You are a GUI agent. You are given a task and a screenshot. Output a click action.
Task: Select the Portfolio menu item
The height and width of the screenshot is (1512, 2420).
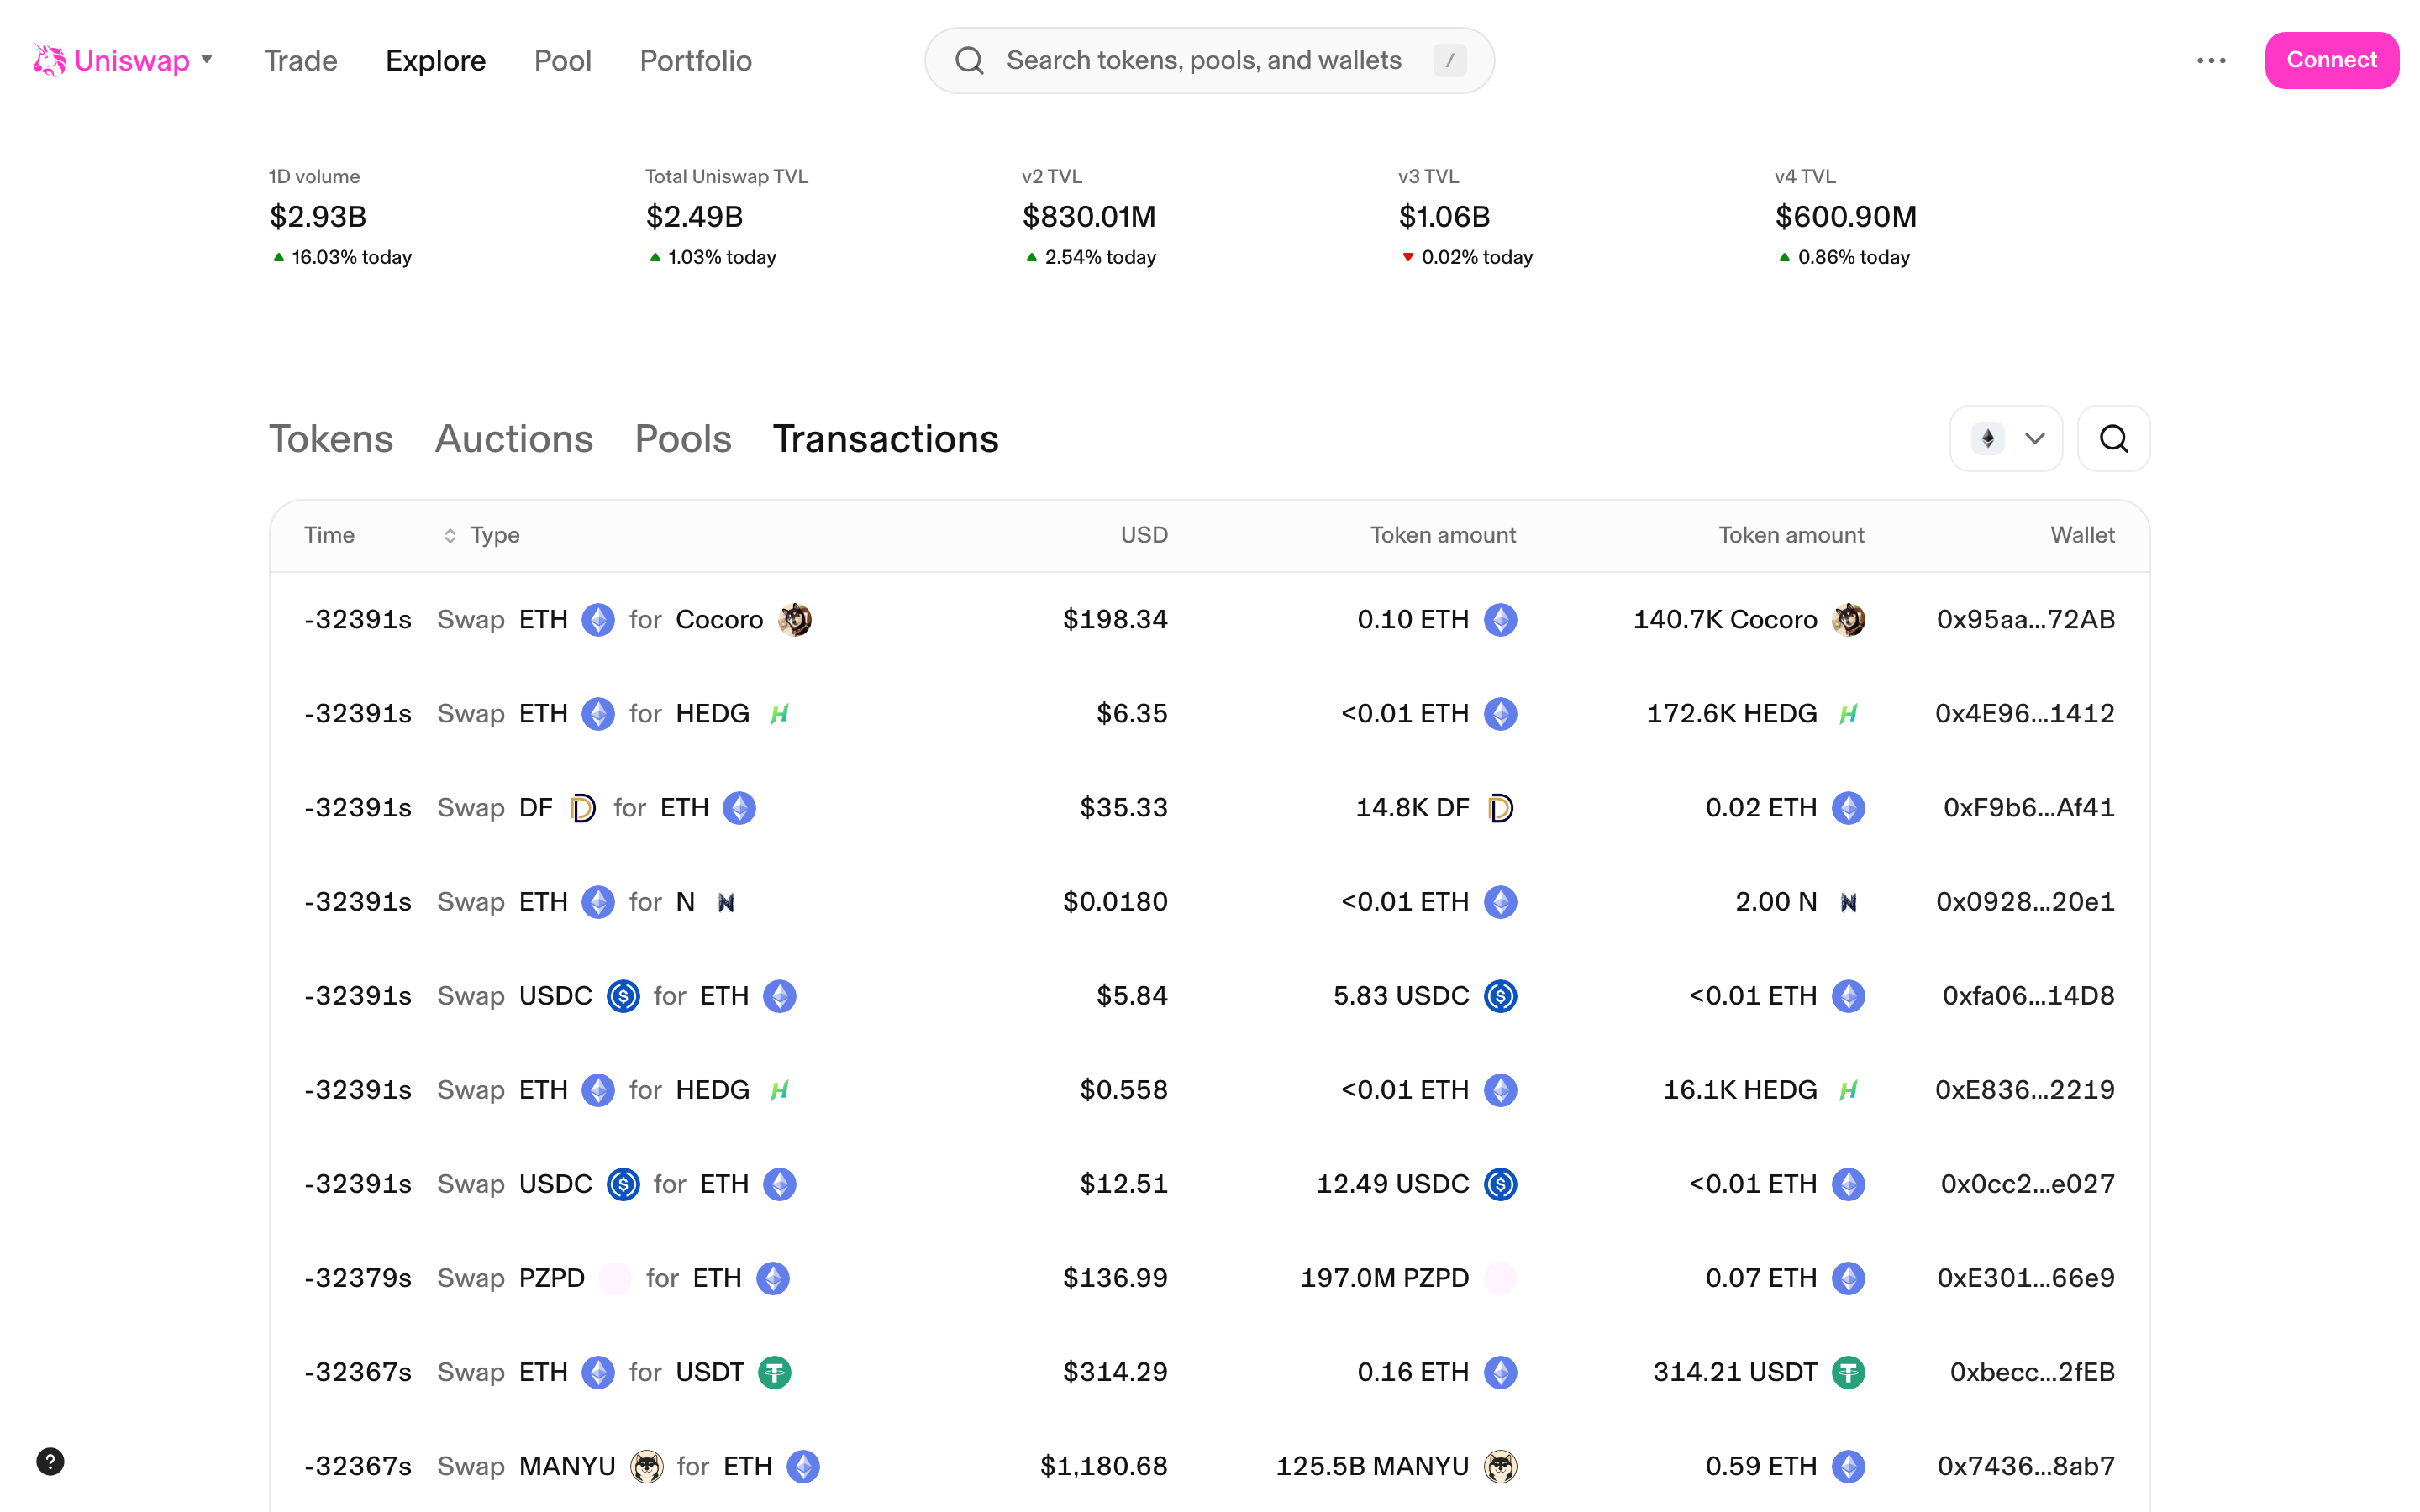[695, 60]
